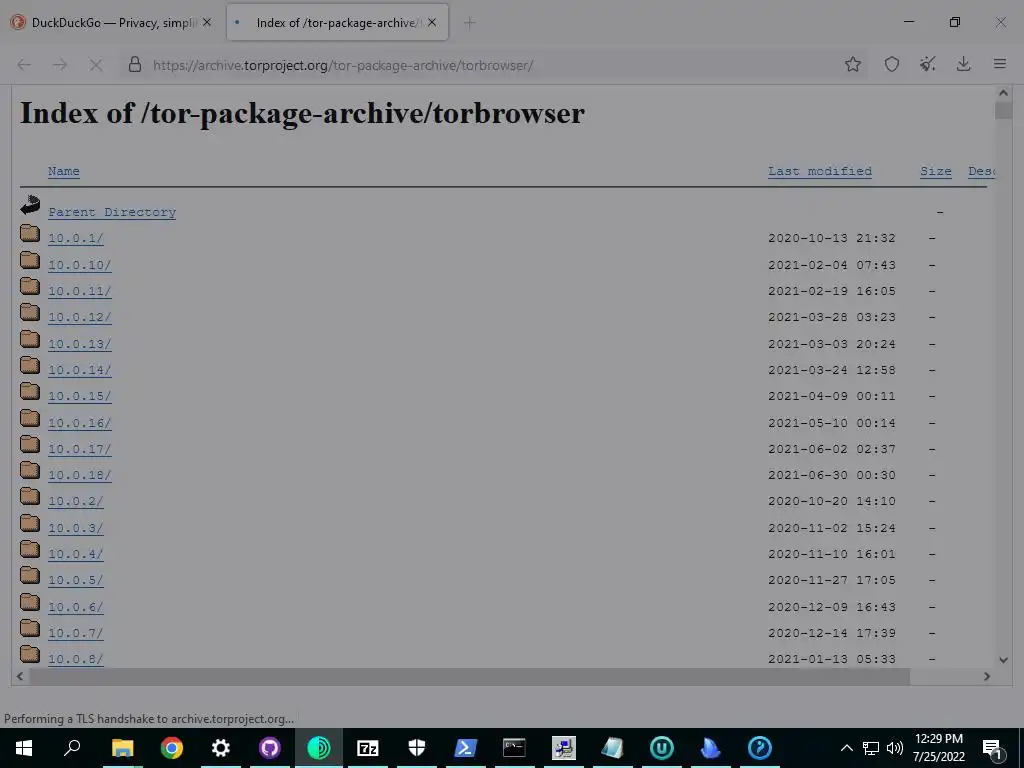Open the 10.0.11/ directory

(x=80, y=291)
